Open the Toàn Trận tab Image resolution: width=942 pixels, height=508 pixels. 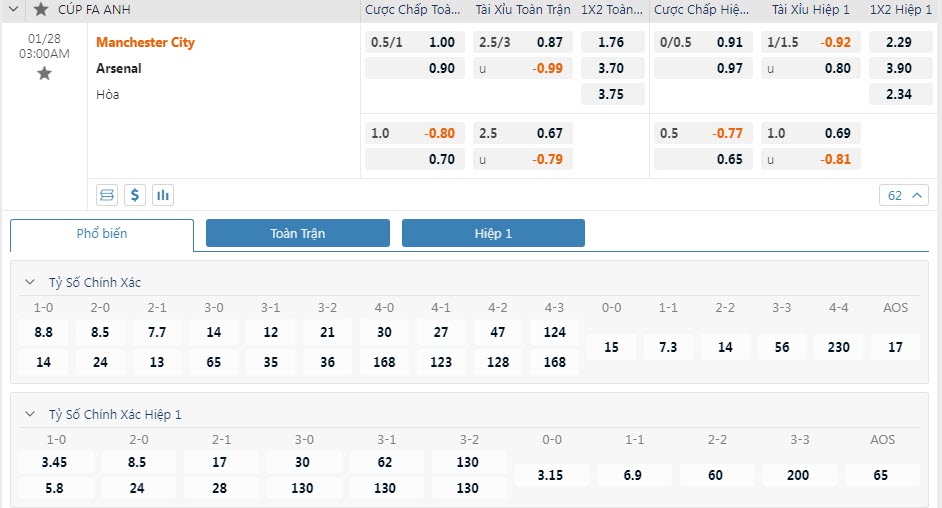coord(297,234)
